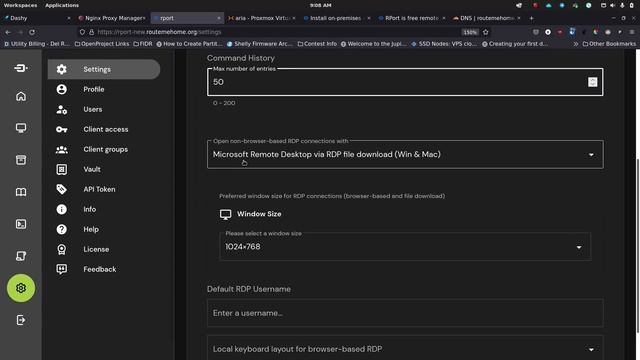
Task: Adjust entries using the number spinner
Action: click(593, 82)
